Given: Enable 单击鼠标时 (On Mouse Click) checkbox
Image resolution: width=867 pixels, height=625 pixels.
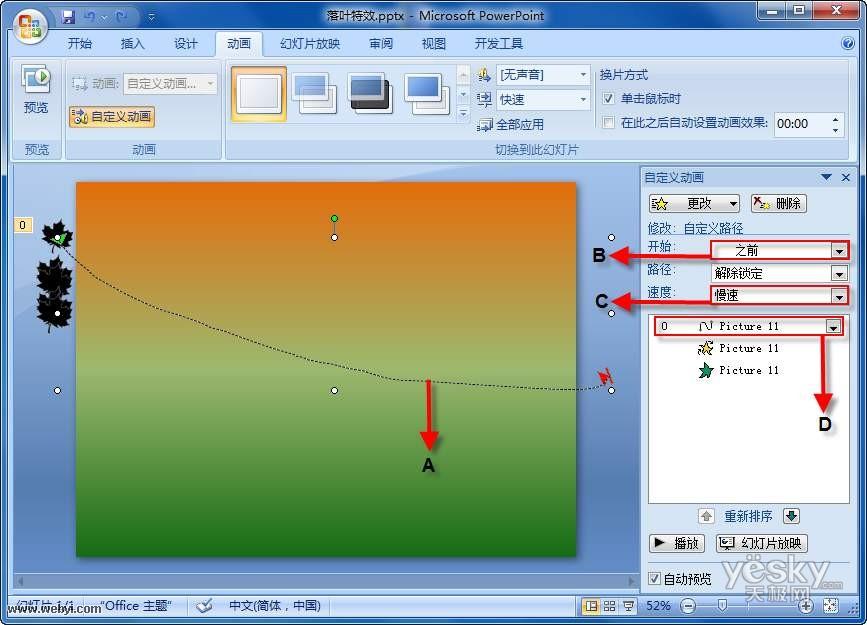Looking at the screenshot, I should tap(609, 98).
